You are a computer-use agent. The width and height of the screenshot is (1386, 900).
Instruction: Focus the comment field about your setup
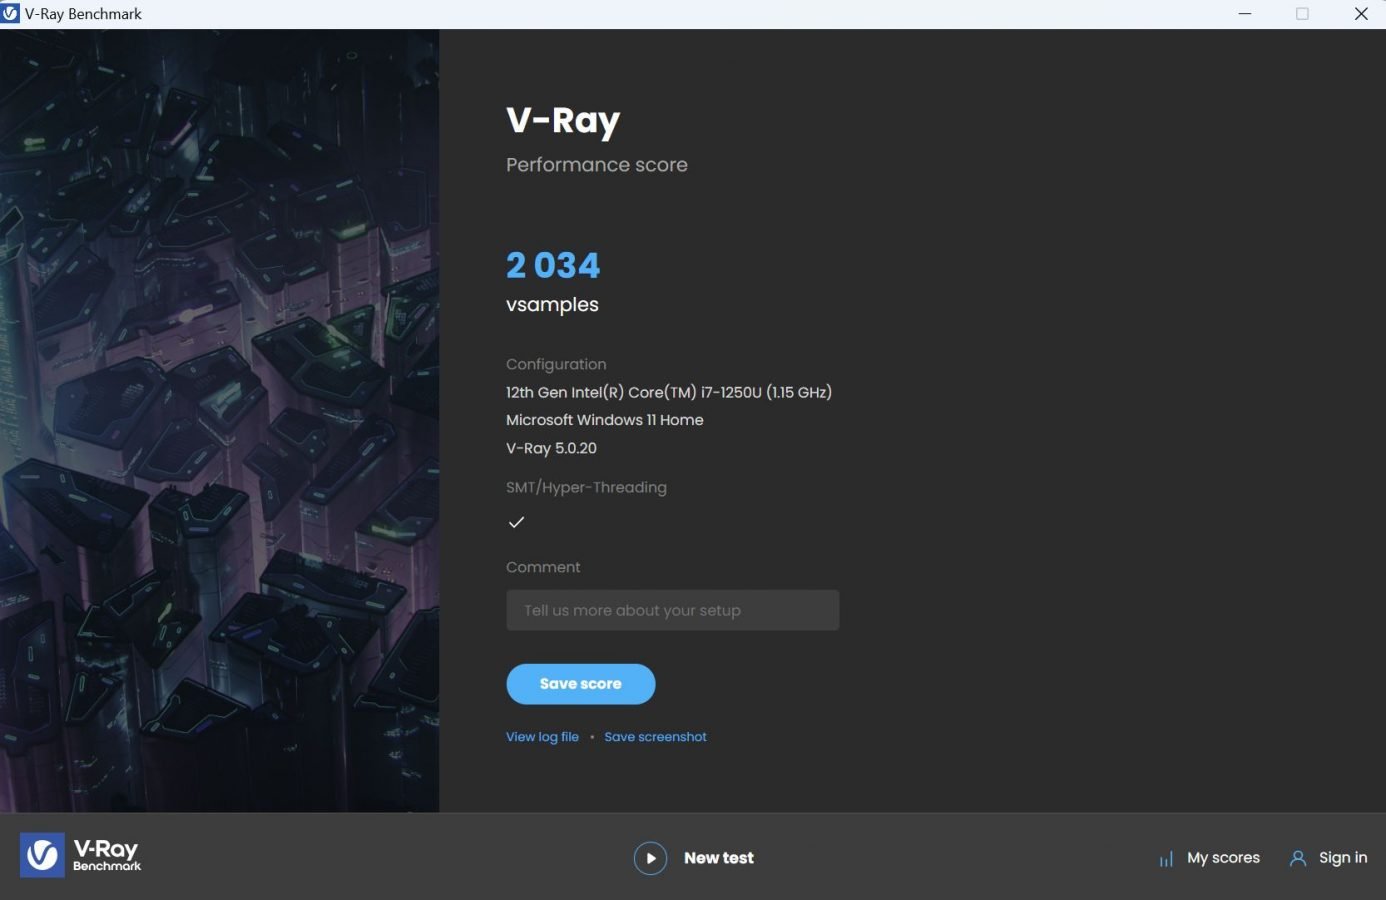click(x=672, y=610)
